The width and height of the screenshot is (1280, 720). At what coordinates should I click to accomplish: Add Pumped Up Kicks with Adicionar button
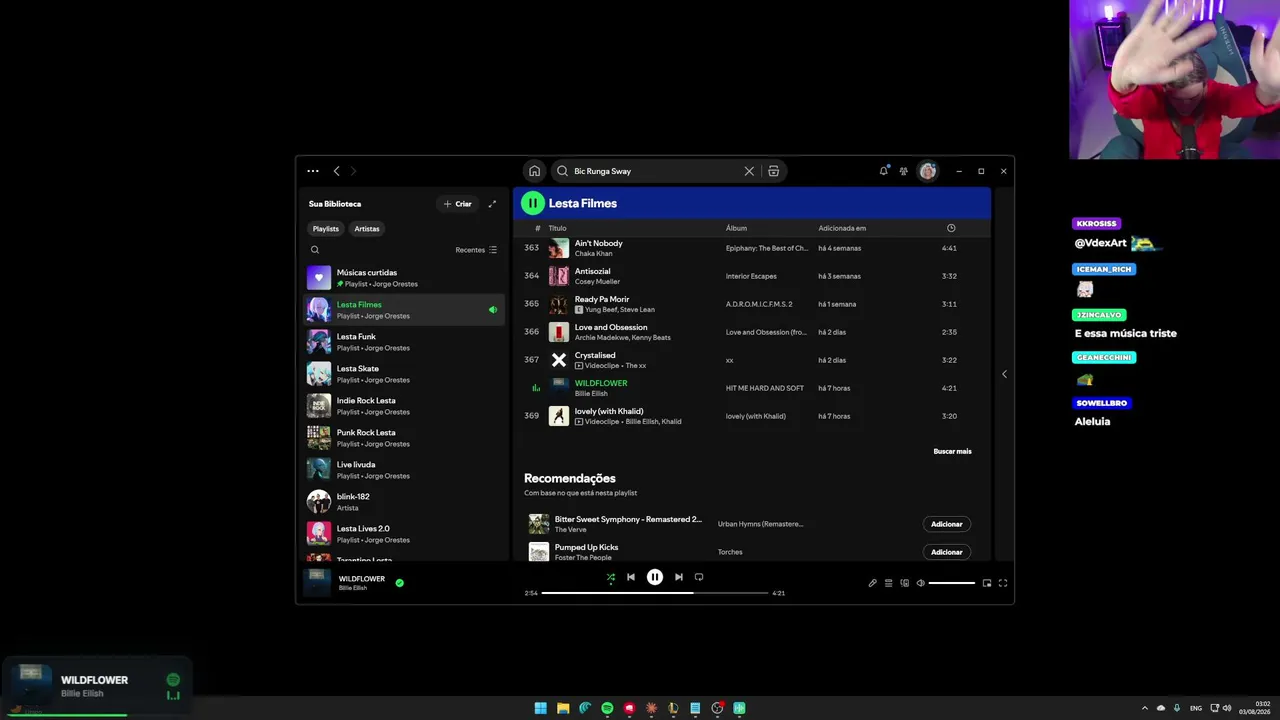point(947,552)
